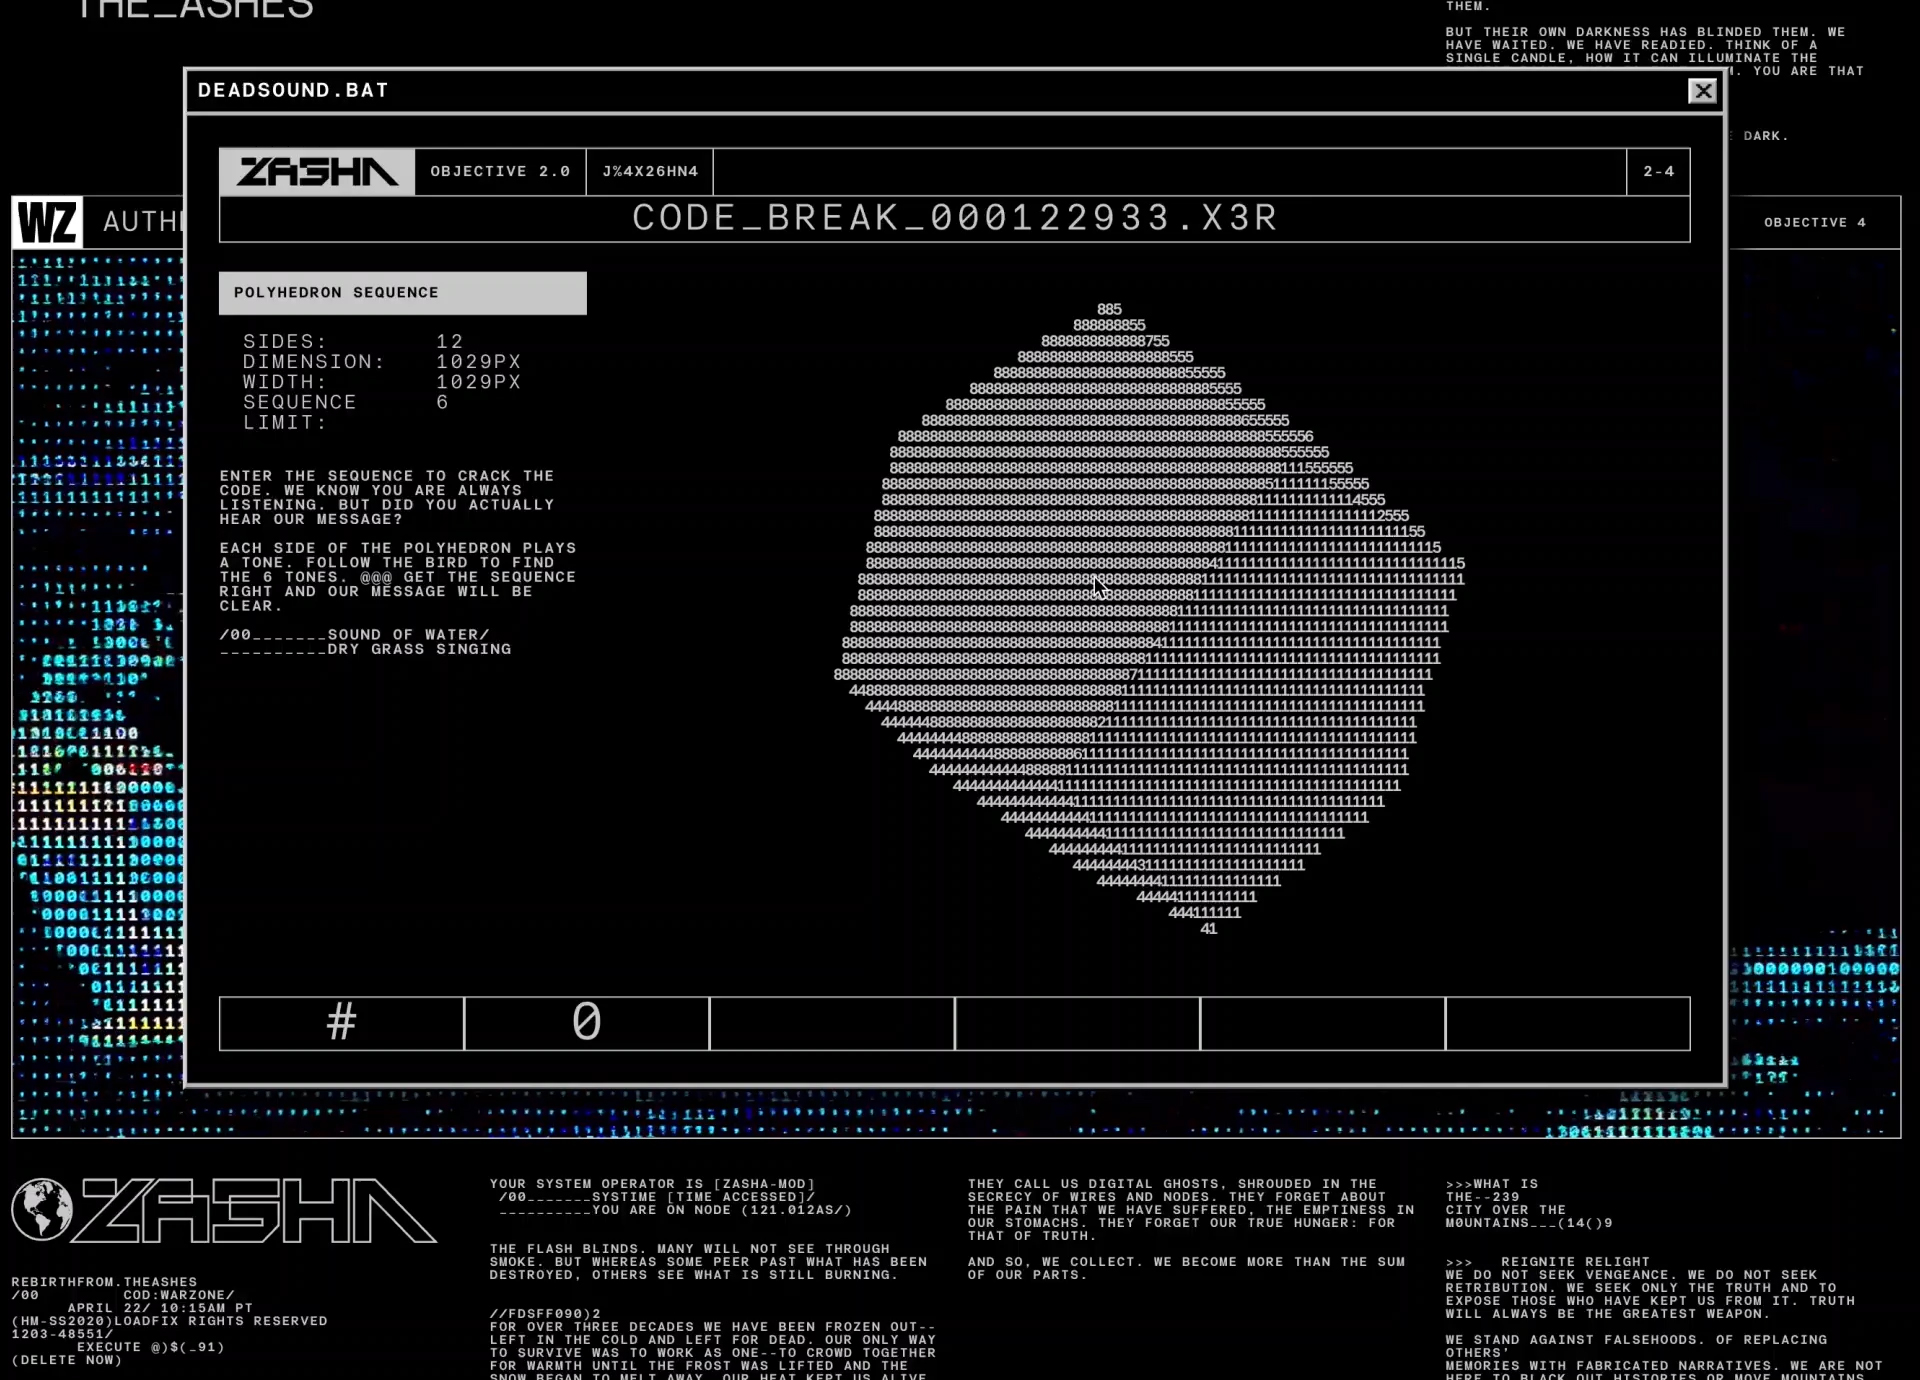1920x1380 pixels.
Task: Click the fifth empty sequence box
Action: pyautogui.click(x=1322, y=1023)
